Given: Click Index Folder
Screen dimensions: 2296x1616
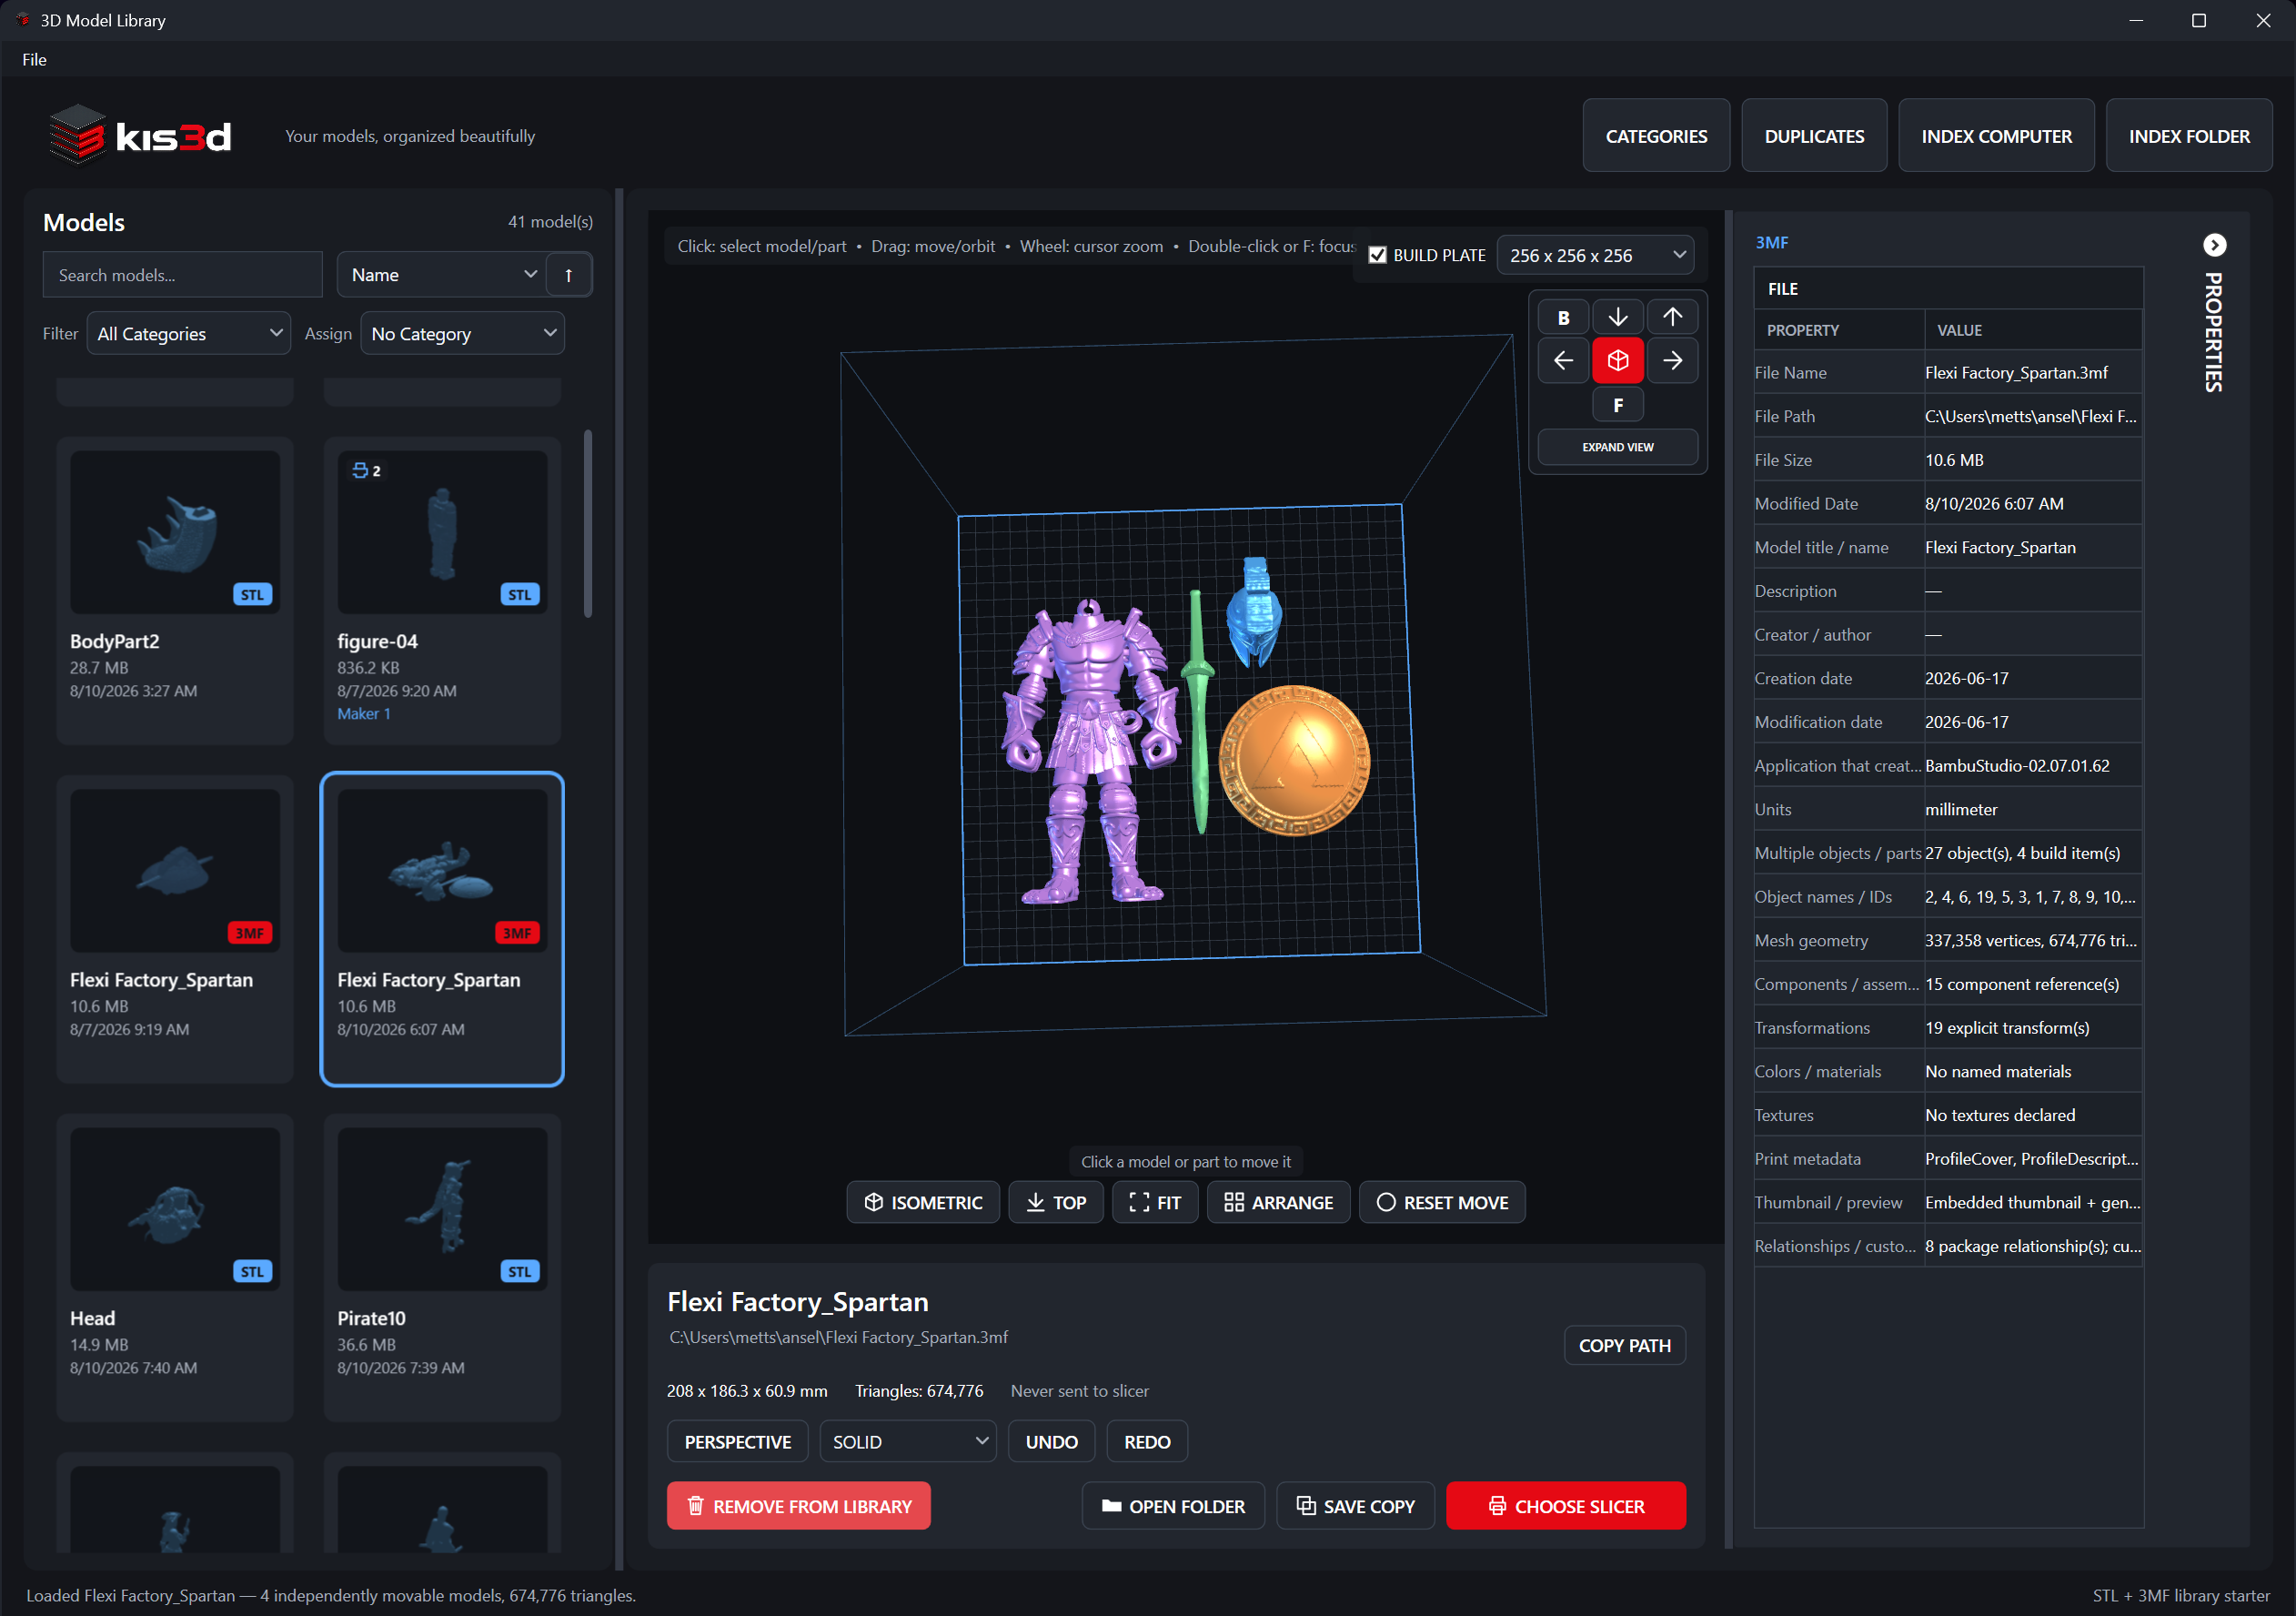Looking at the screenshot, I should click(2188, 136).
